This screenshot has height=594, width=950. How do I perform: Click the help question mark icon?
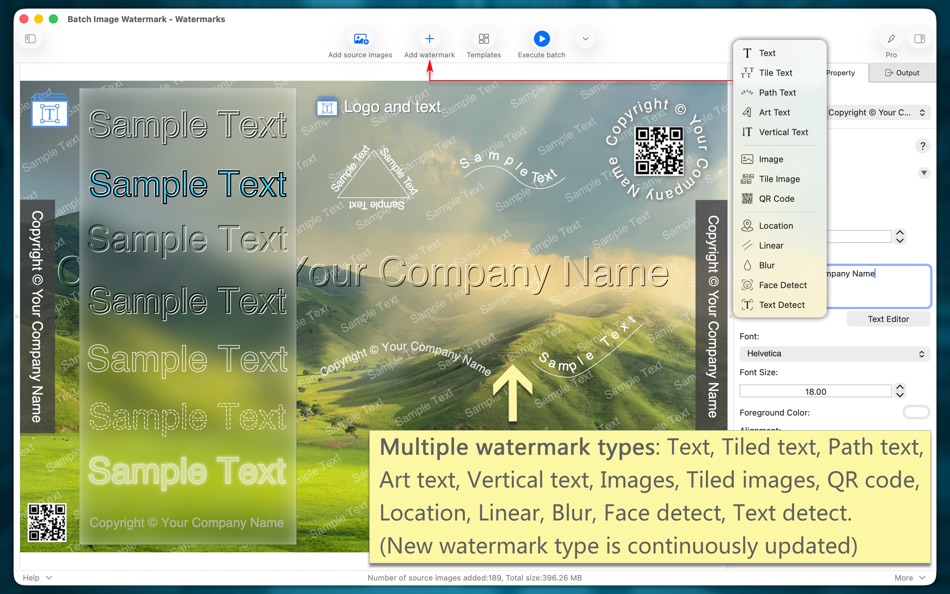pyautogui.click(x=922, y=145)
